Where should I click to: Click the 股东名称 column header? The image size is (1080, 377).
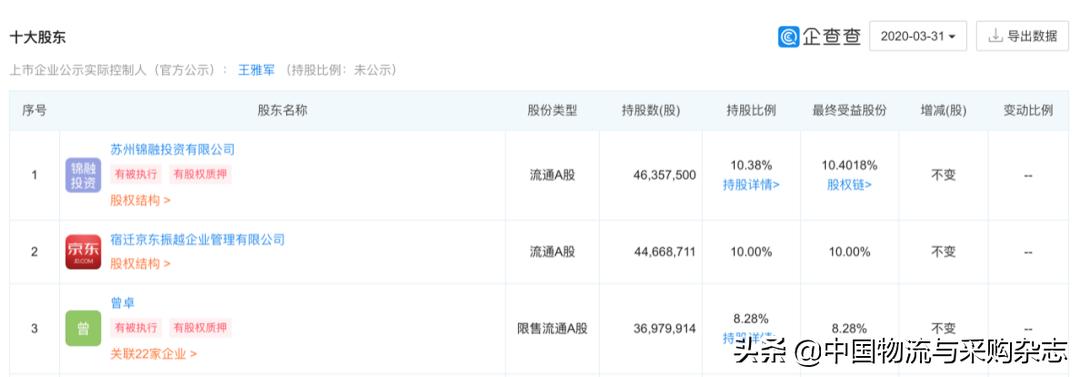(x=282, y=110)
